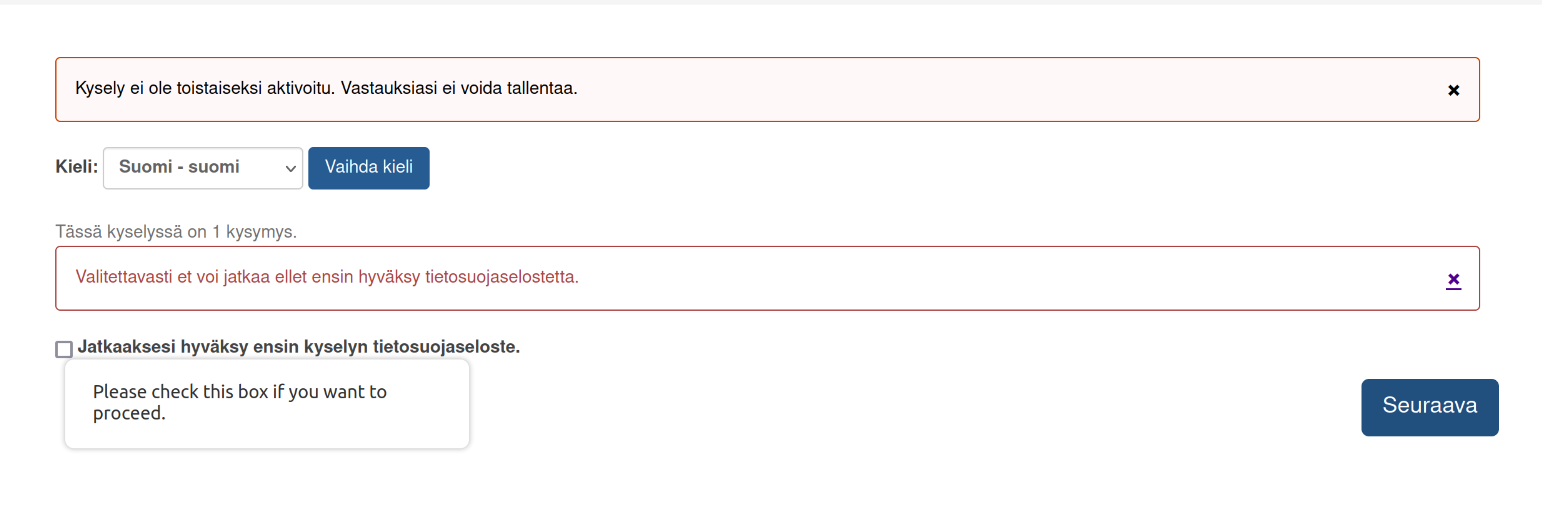This screenshot has height=518, width=1542.
Task: Click the Vaihda kieli button
Action: click(369, 168)
